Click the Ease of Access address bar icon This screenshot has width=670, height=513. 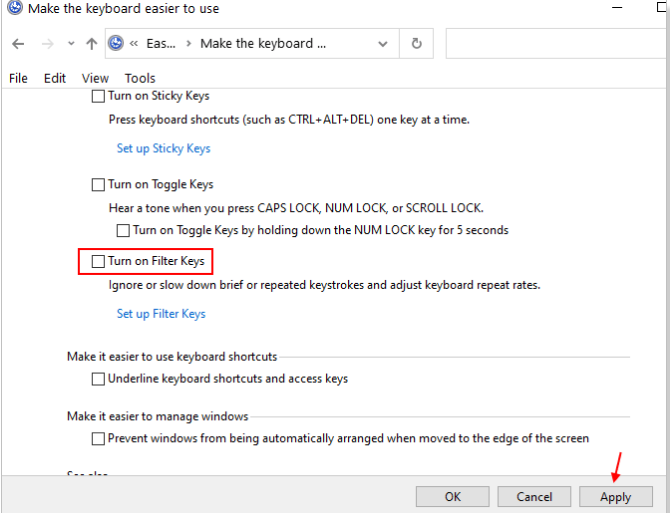click(x=116, y=43)
